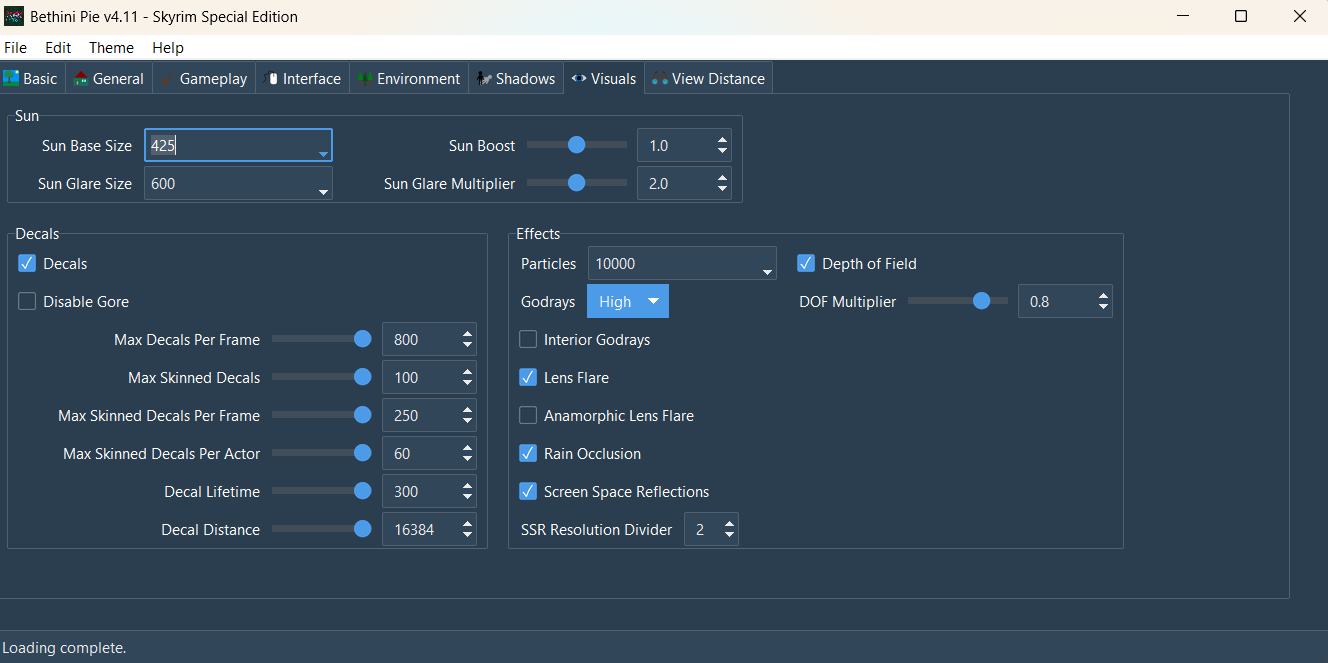Click the DOF Multiplier 0.8 spinbox arrows
The width and height of the screenshot is (1328, 663).
pyautogui.click(x=1103, y=302)
